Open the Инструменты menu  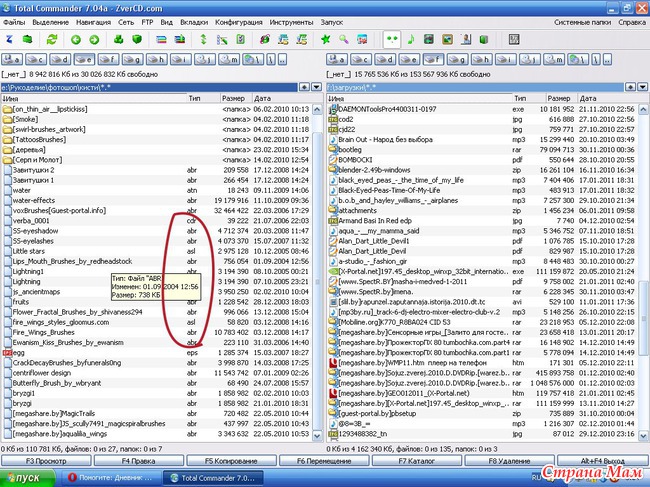(291, 22)
